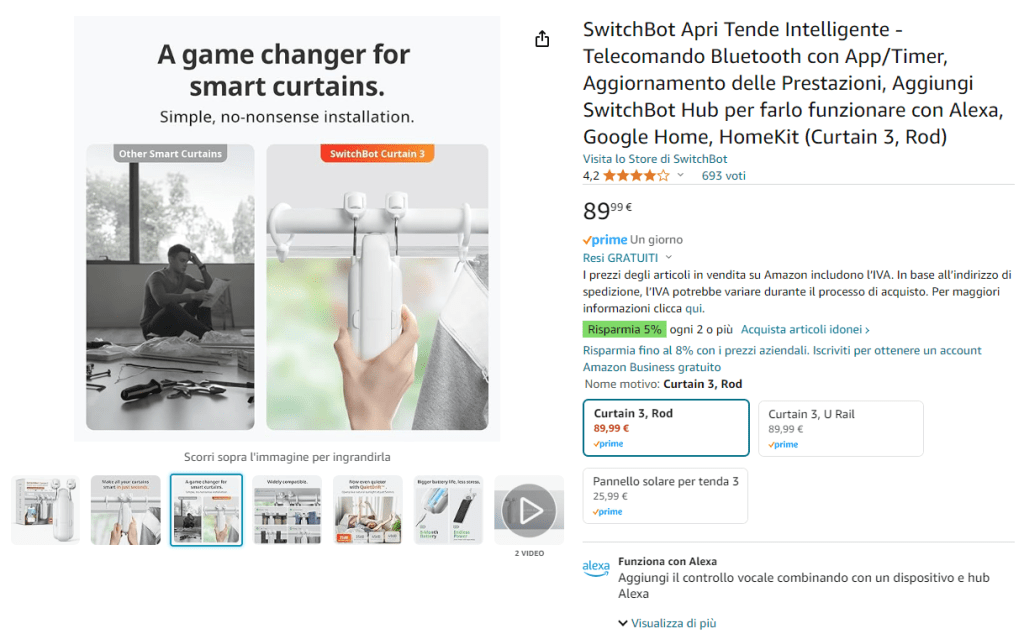This screenshot has width=1024, height=639.
Task: Click the Alexa logo icon
Action: tap(596, 569)
